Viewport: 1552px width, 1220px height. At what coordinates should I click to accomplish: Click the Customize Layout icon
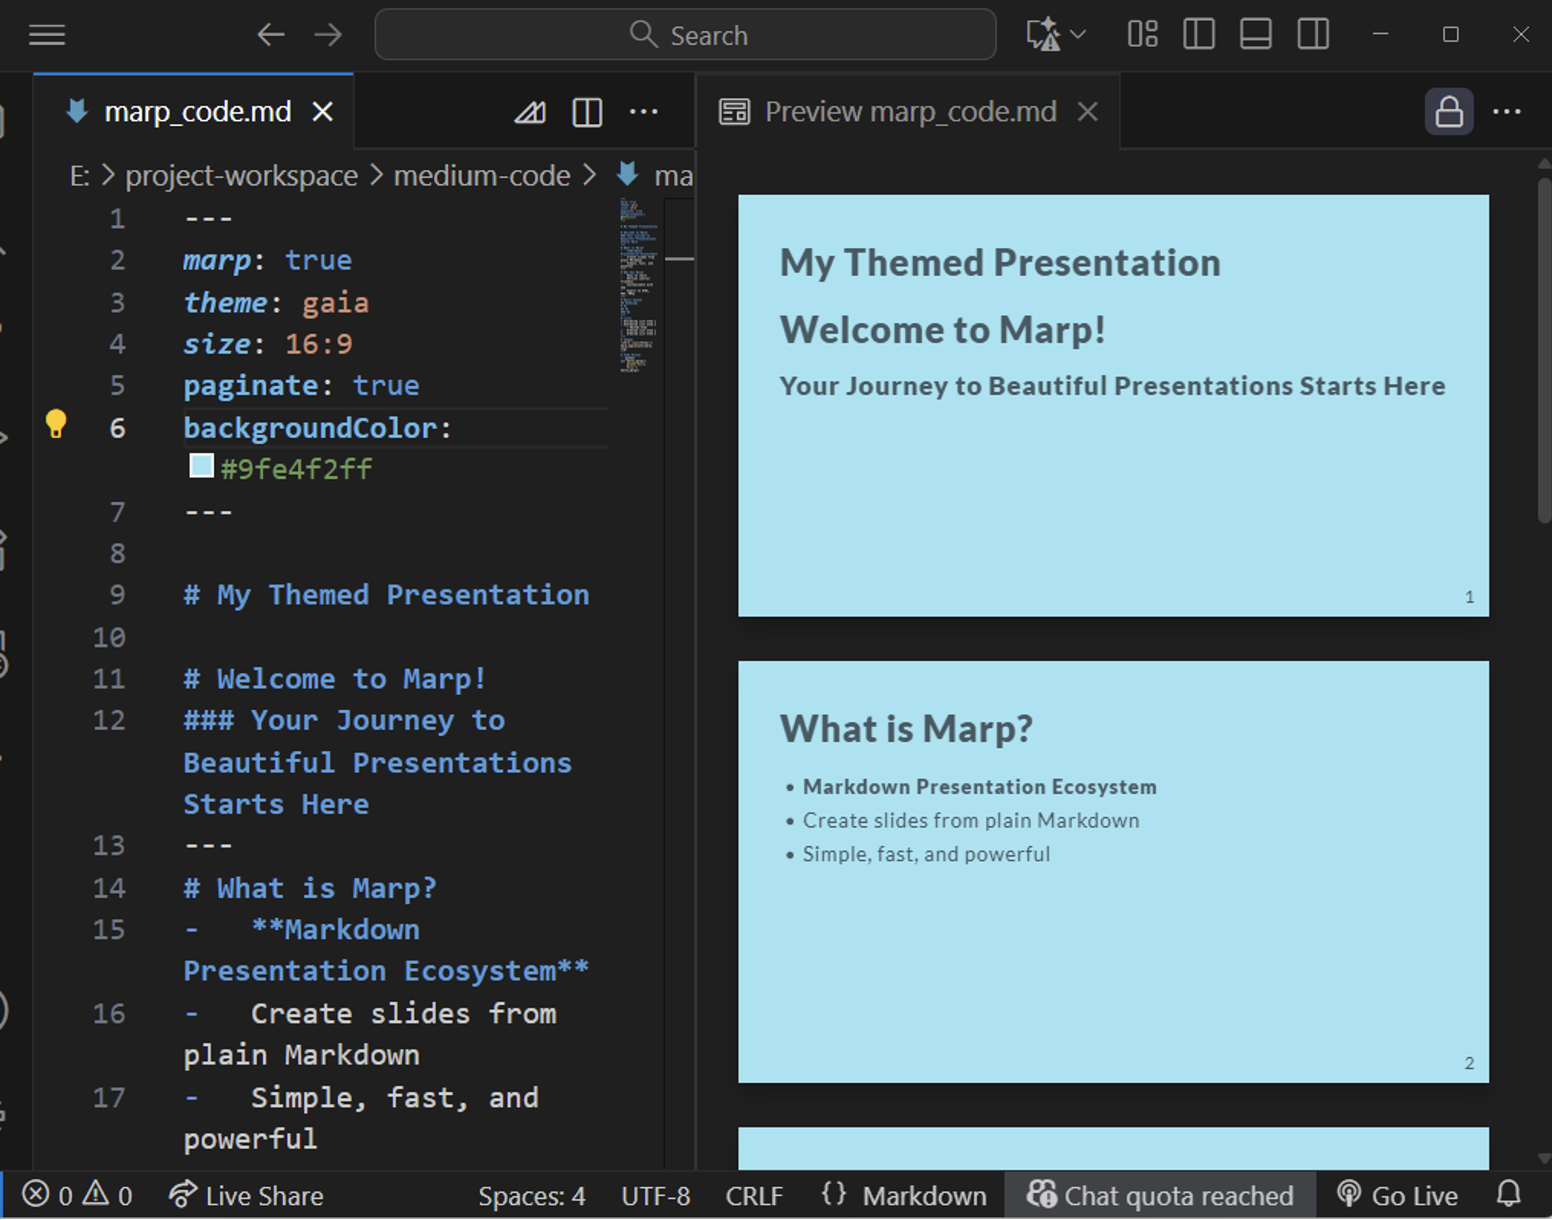pyautogui.click(x=1142, y=35)
